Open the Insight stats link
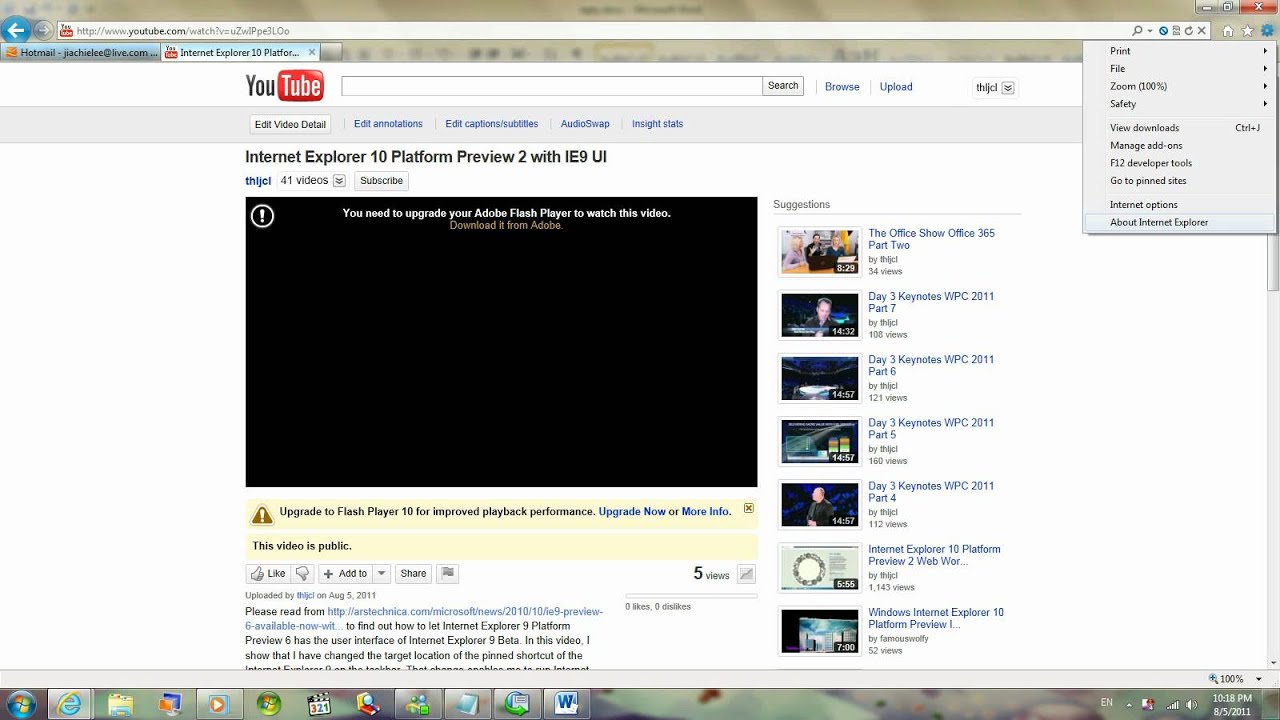Screen dimensions: 1280x720 pos(658,124)
